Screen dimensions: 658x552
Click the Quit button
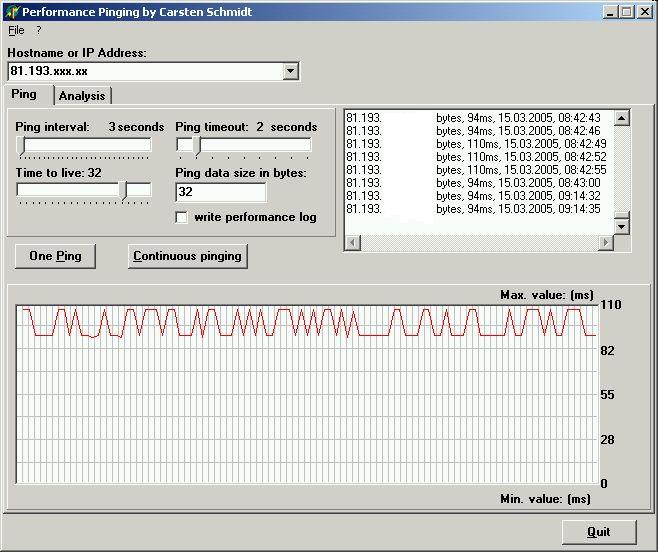pyautogui.click(x=598, y=532)
